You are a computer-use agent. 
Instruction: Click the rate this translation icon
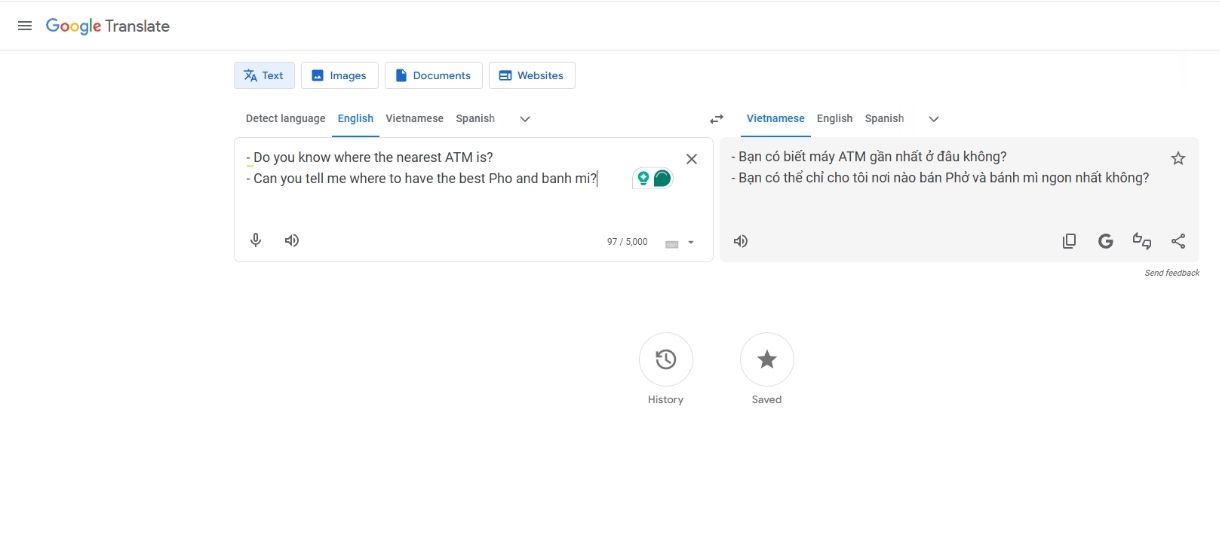click(1141, 241)
